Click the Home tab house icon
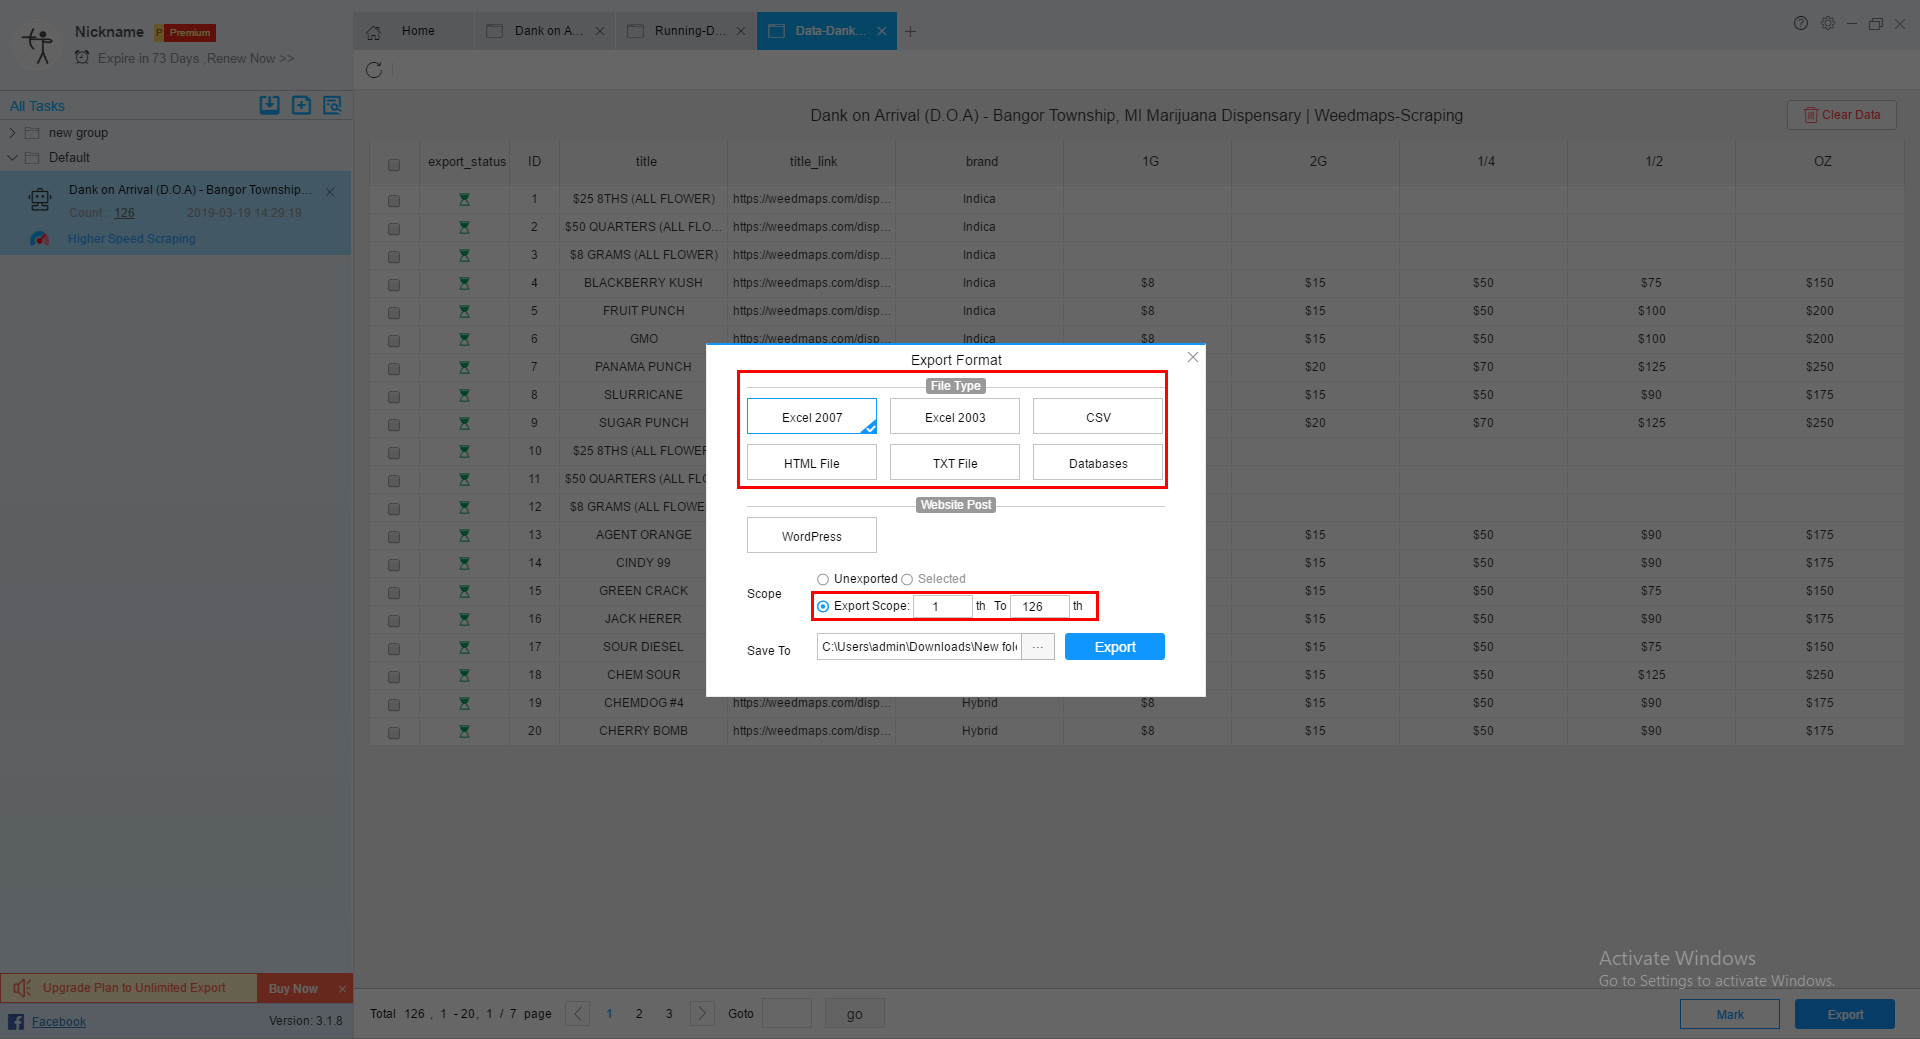This screenshot has width=1920, height=1039. pyautogui.click(x=374, y=32)
